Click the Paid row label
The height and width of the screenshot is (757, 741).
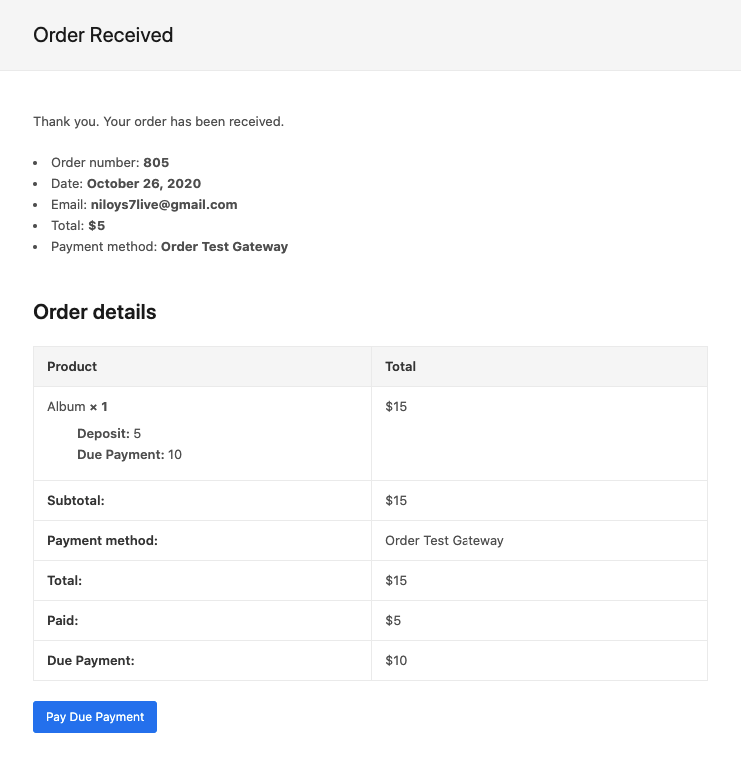[62, 620]
